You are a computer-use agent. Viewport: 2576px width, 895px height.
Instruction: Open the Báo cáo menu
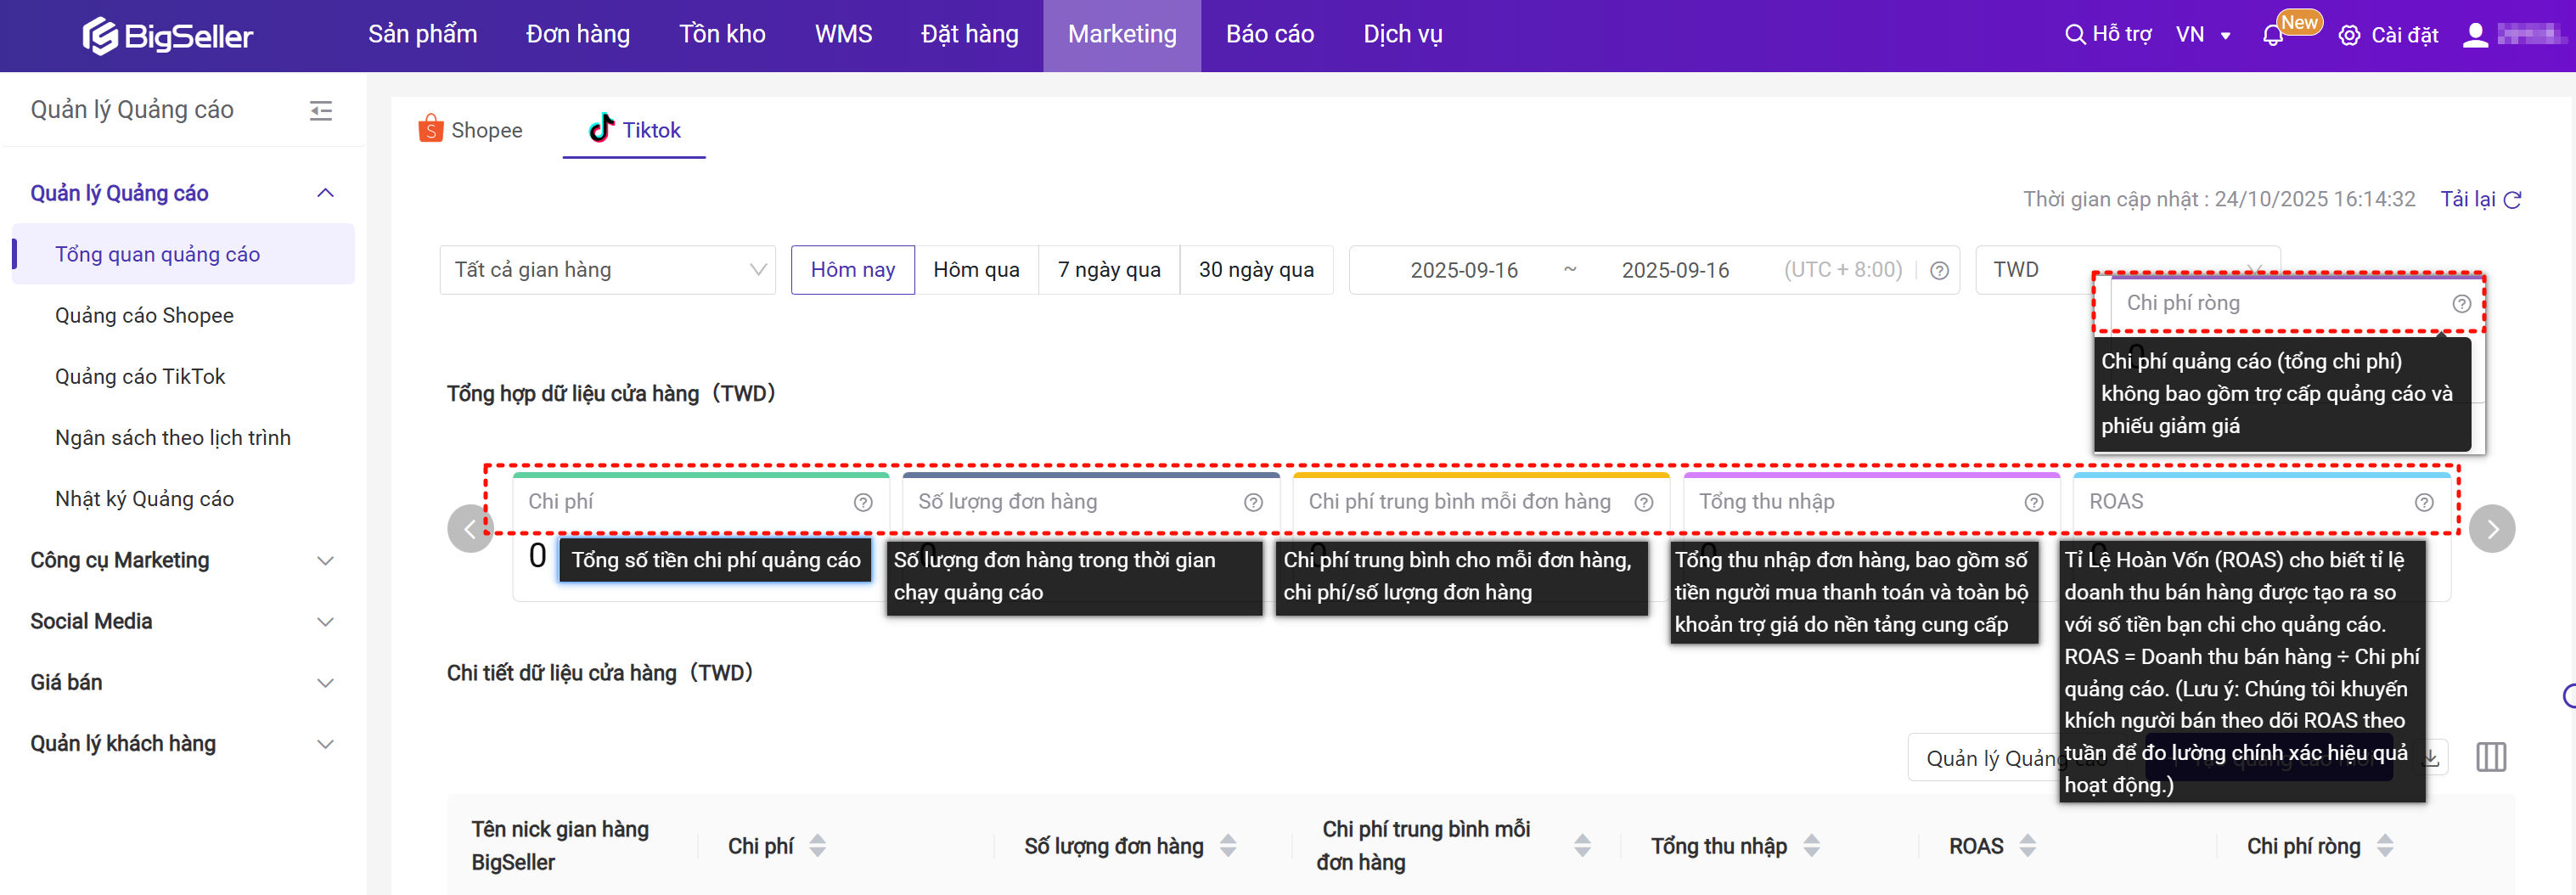[x=1269, y=35]
